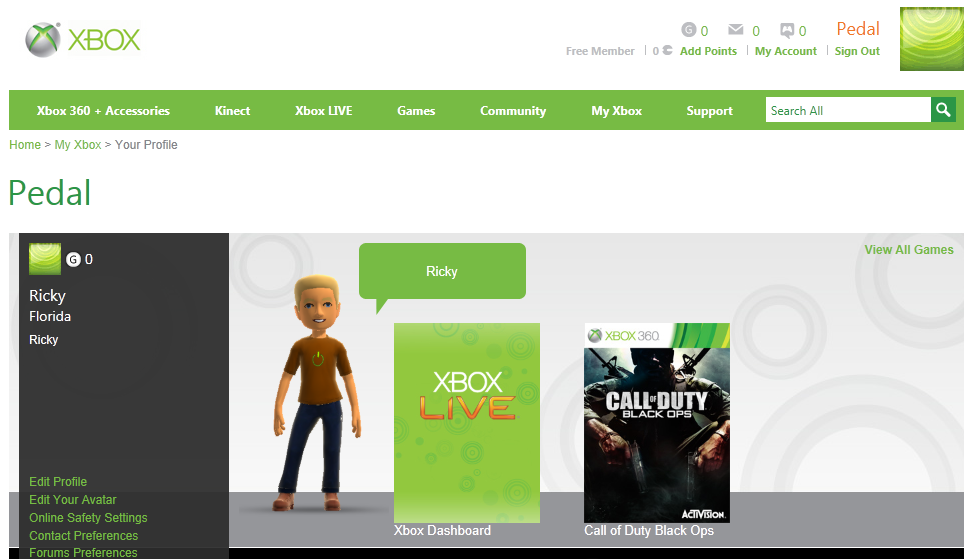Click the Pedal page heading
This screenshot has width=974, height=559.
tap(50, 193)
